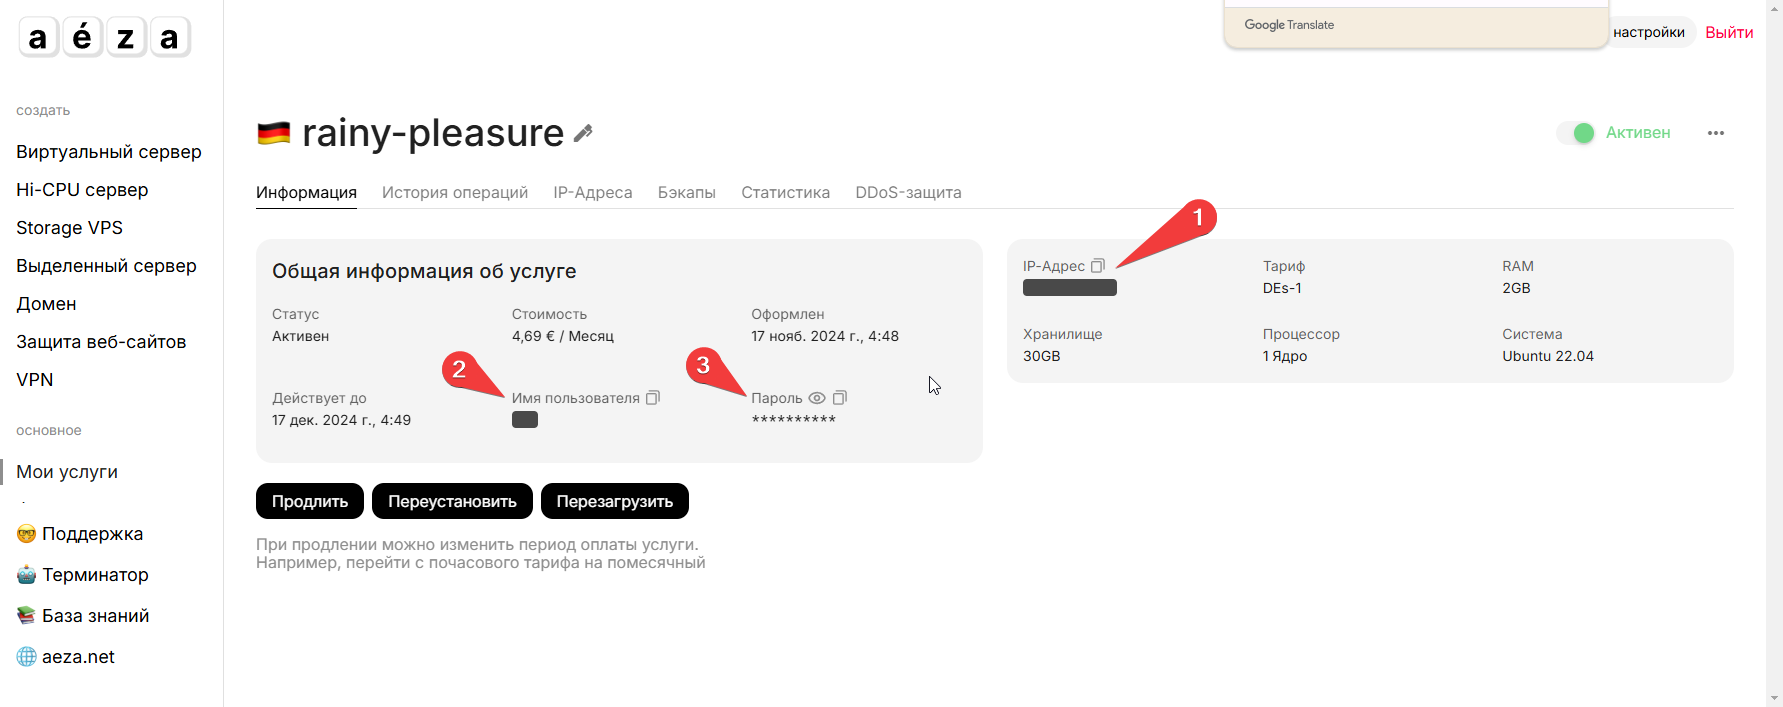The width and height of the screenshot is (1783, 707).
Task: Select VPN in the sidebar
Action: [x=35, y=380]
